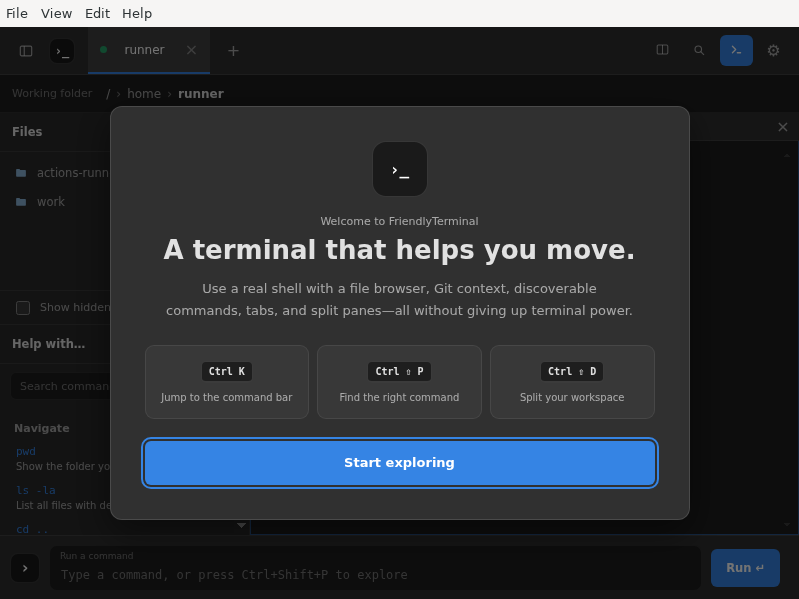Focus the Search commands field
The image size is (799, 599).
coord(61,386)
